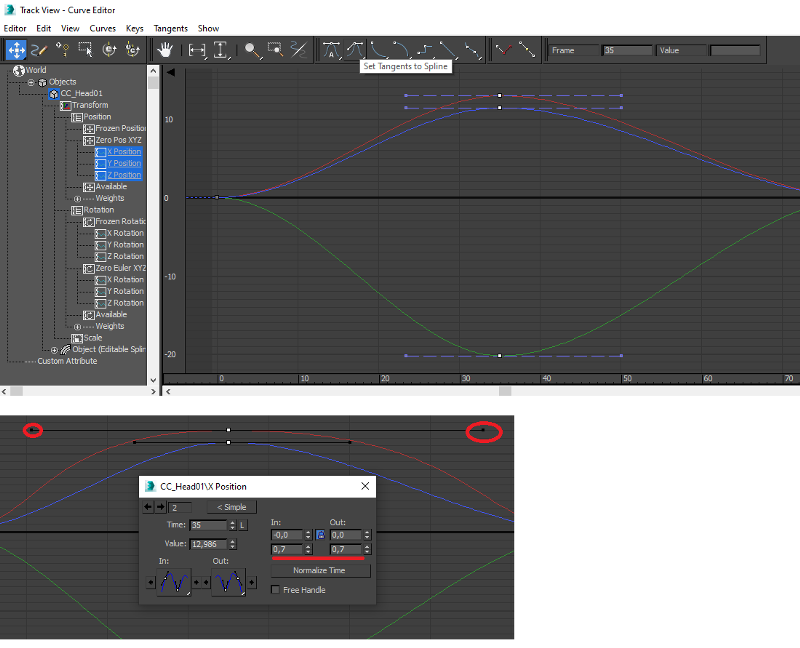Screen dimensions: 800x648
Task: Select the Draw Curves pencil tool
Action: 39,50
